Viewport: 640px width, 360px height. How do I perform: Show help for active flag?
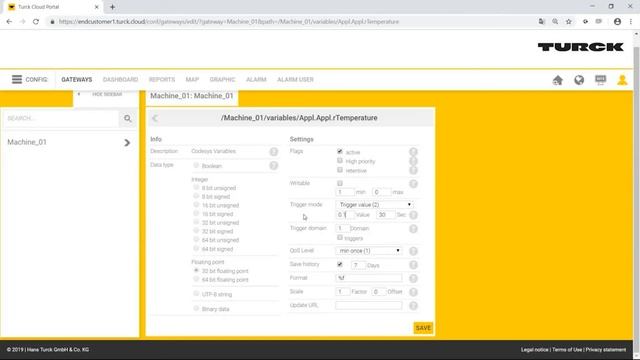(x=413, y=152)
